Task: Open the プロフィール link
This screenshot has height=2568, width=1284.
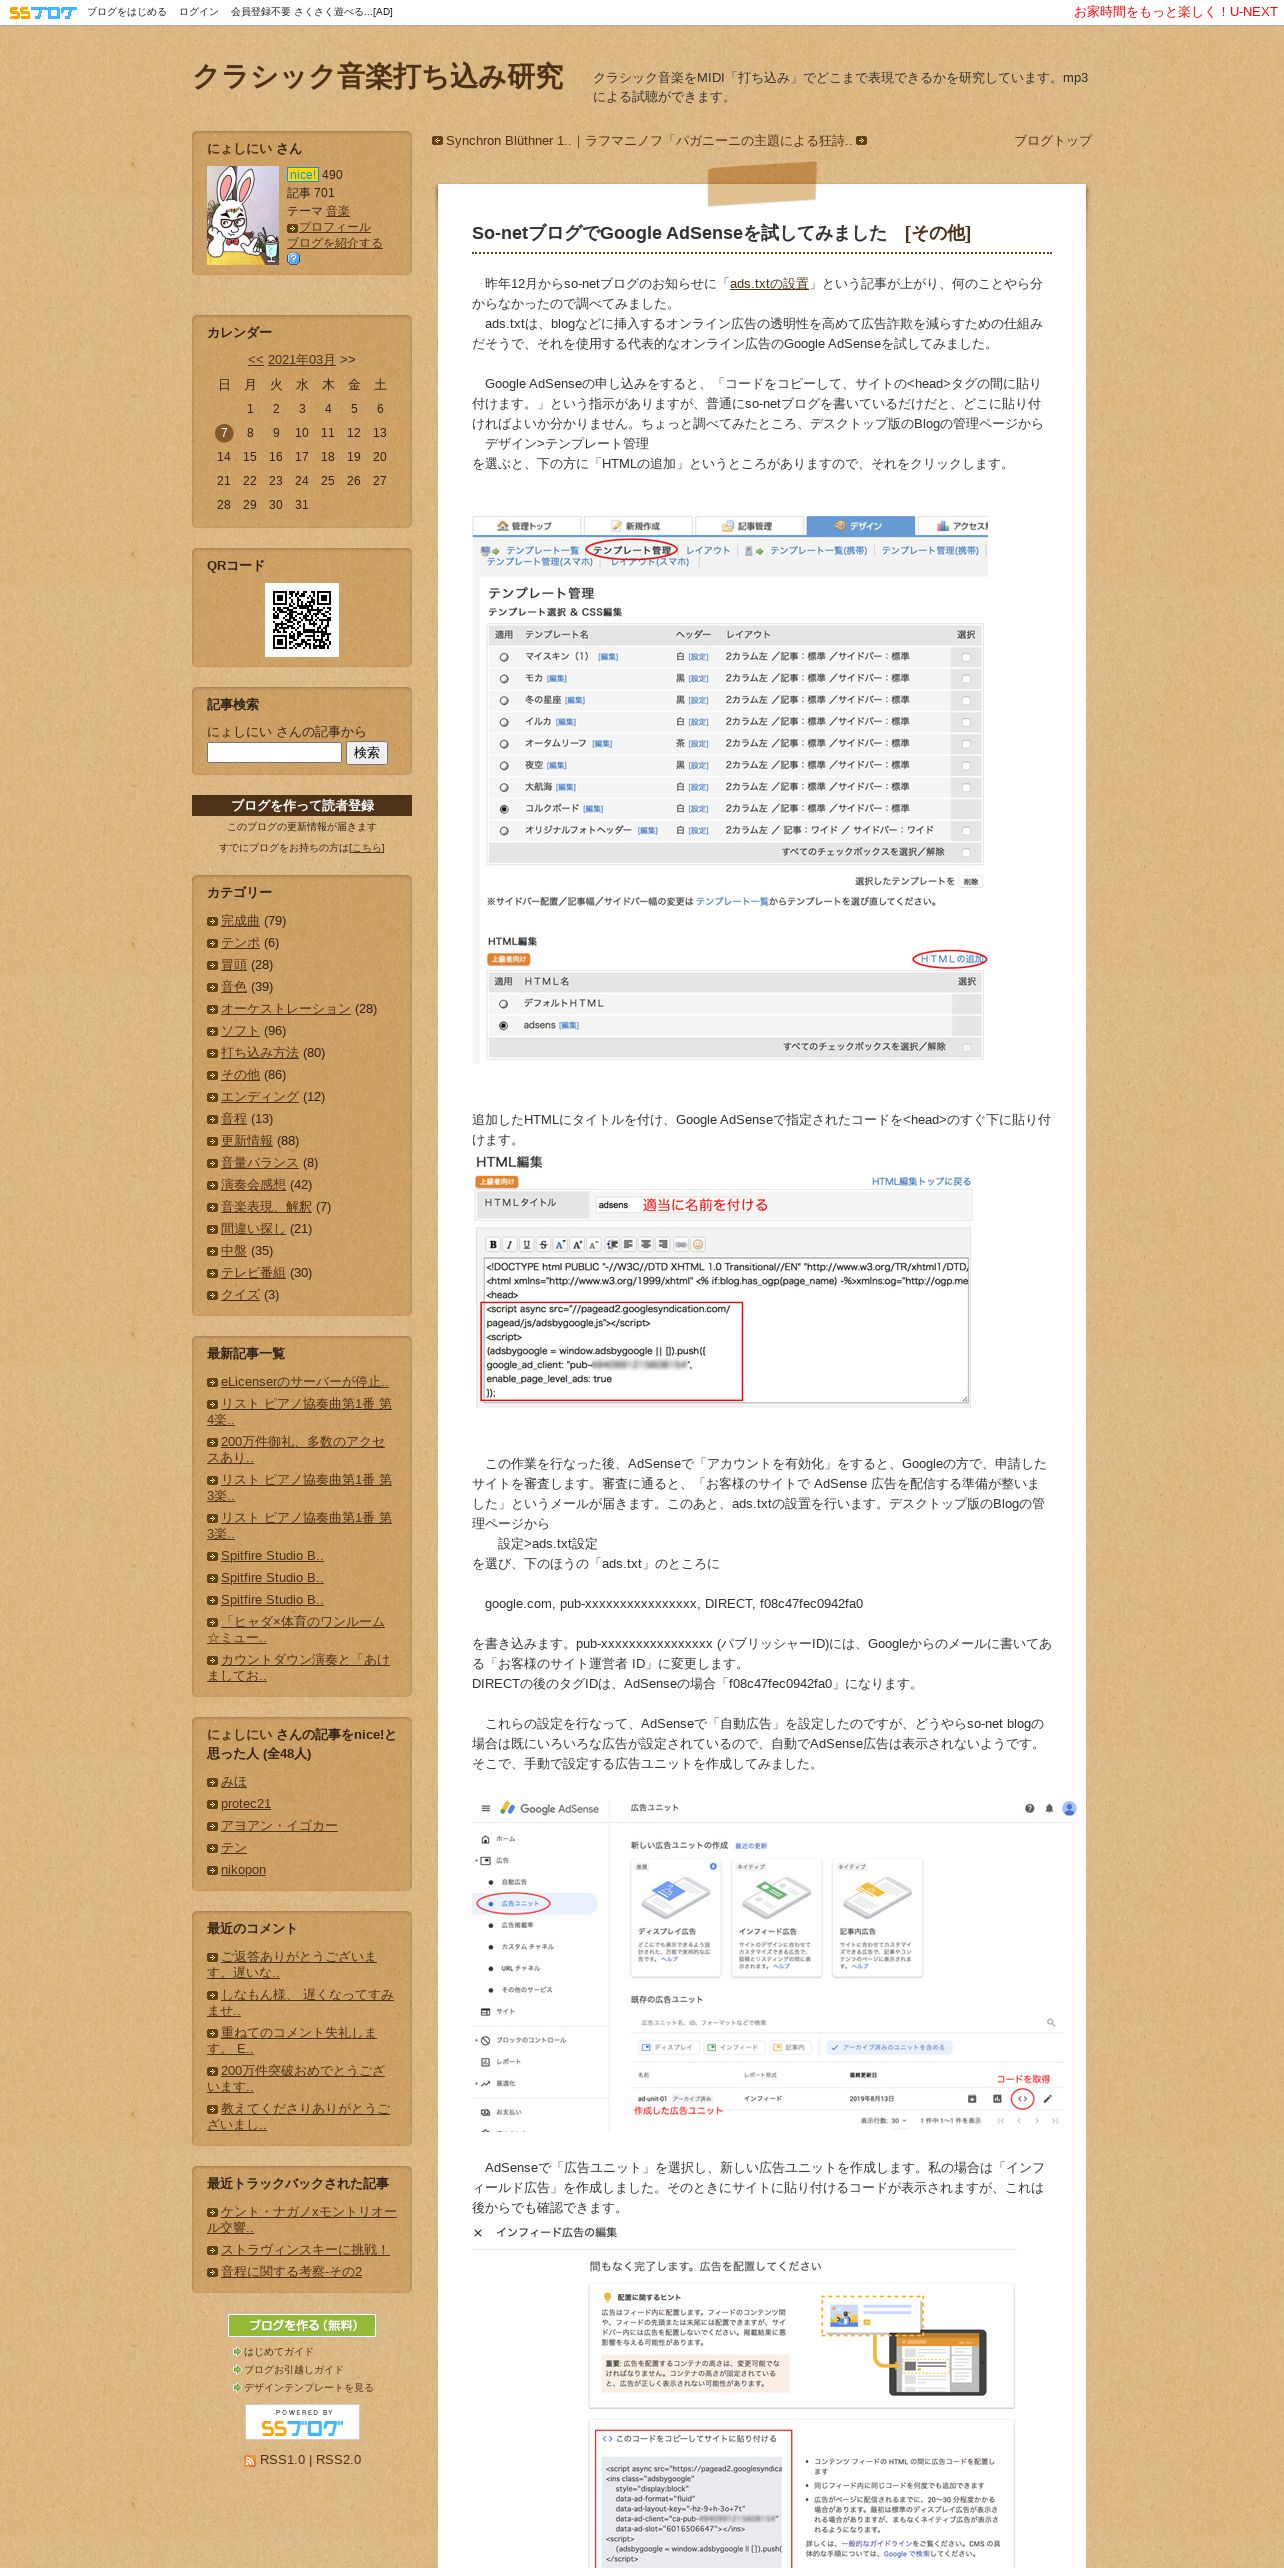Action: click(x=334, y=227)
